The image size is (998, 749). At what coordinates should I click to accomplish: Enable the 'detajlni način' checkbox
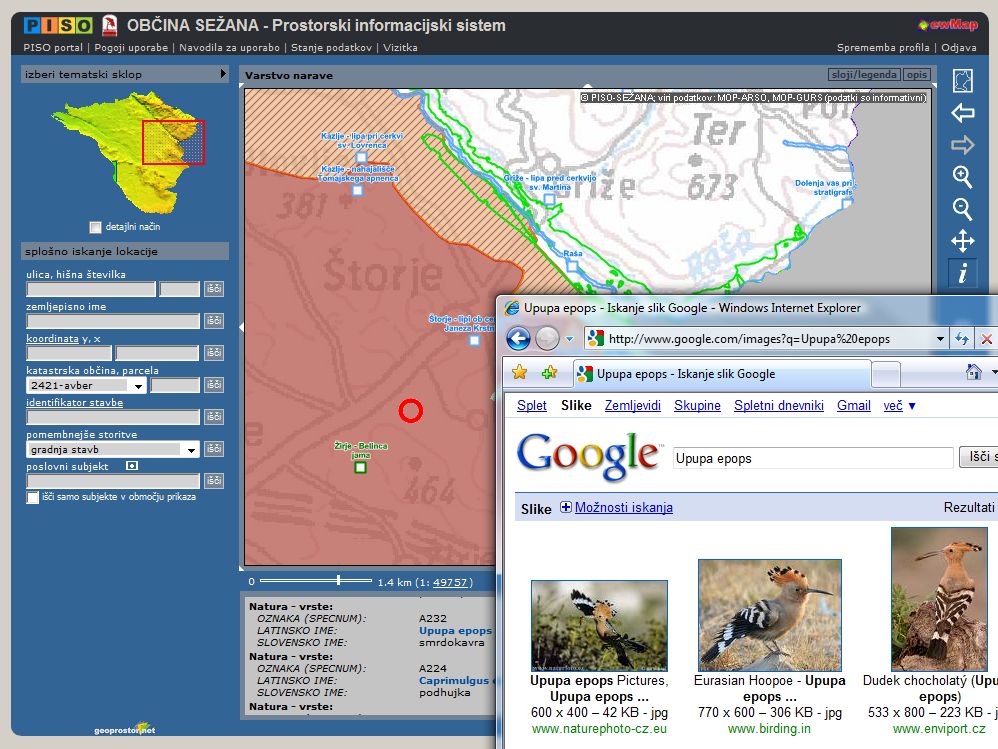96,227
